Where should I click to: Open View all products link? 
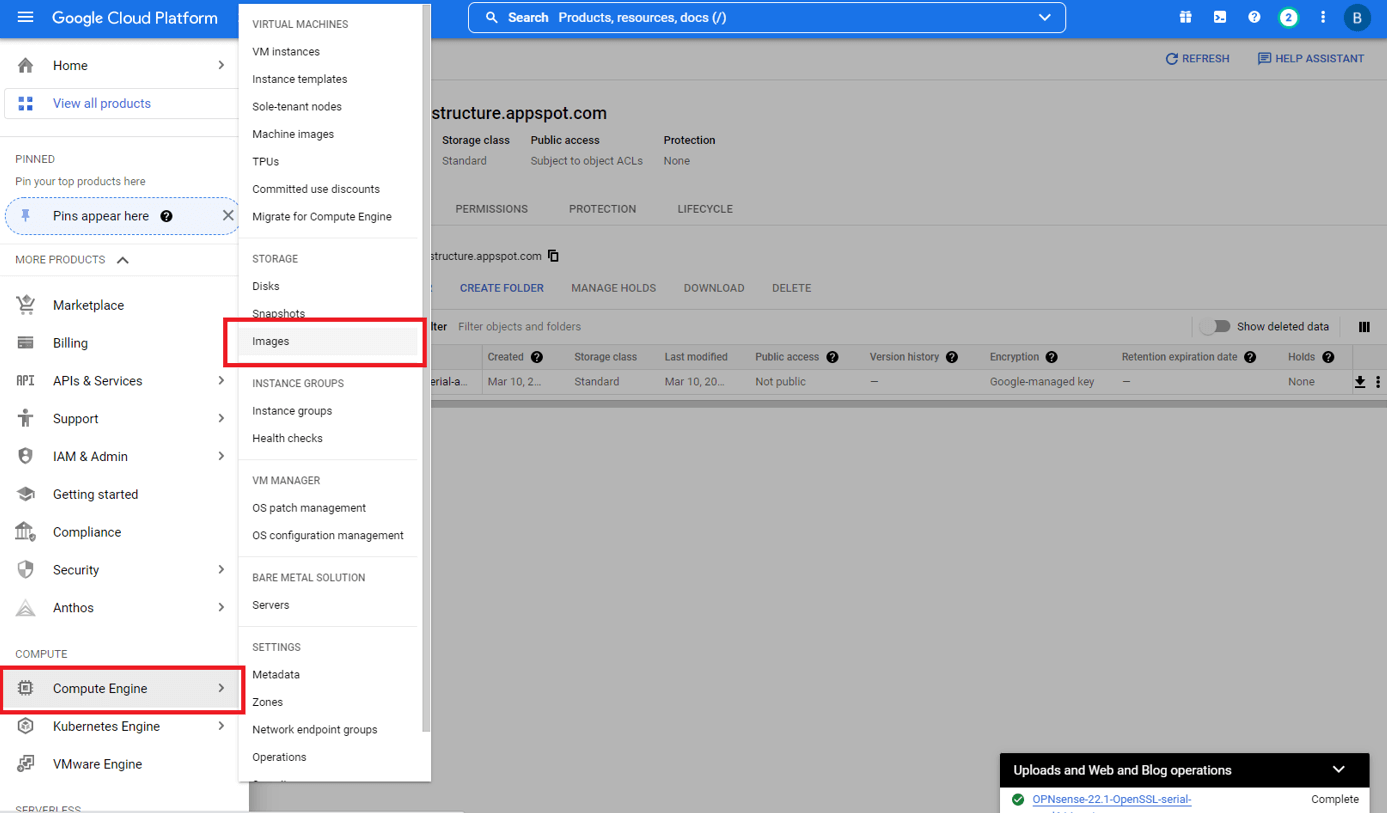102,103
